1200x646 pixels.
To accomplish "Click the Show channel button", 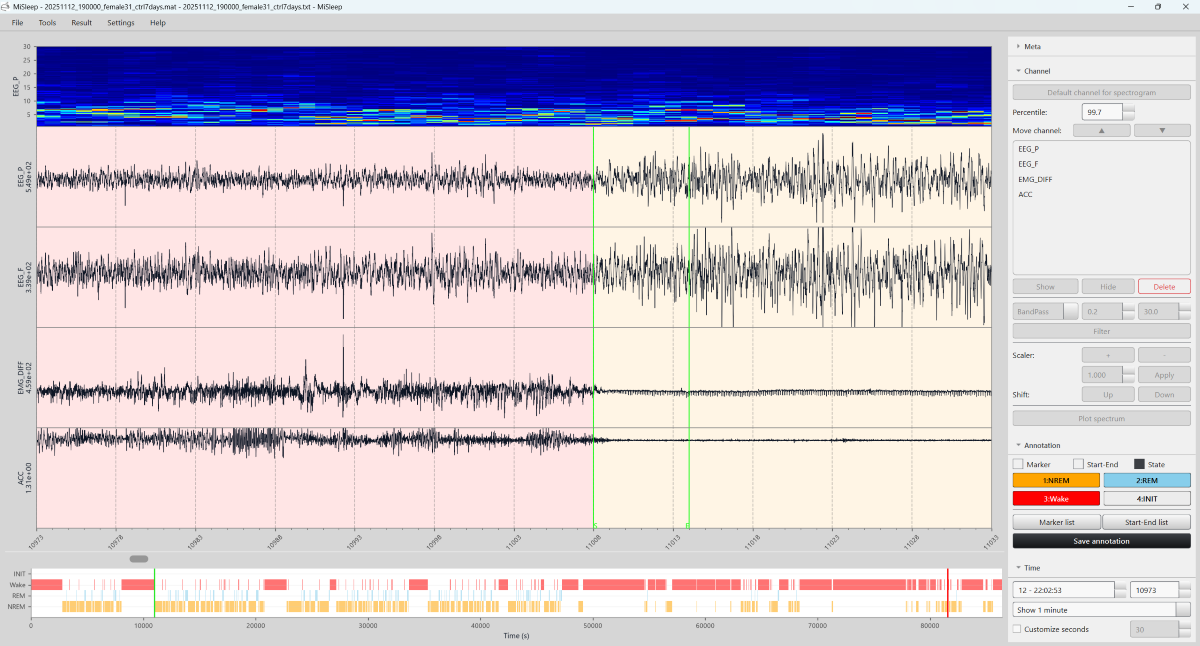I will coord(1044,286).
